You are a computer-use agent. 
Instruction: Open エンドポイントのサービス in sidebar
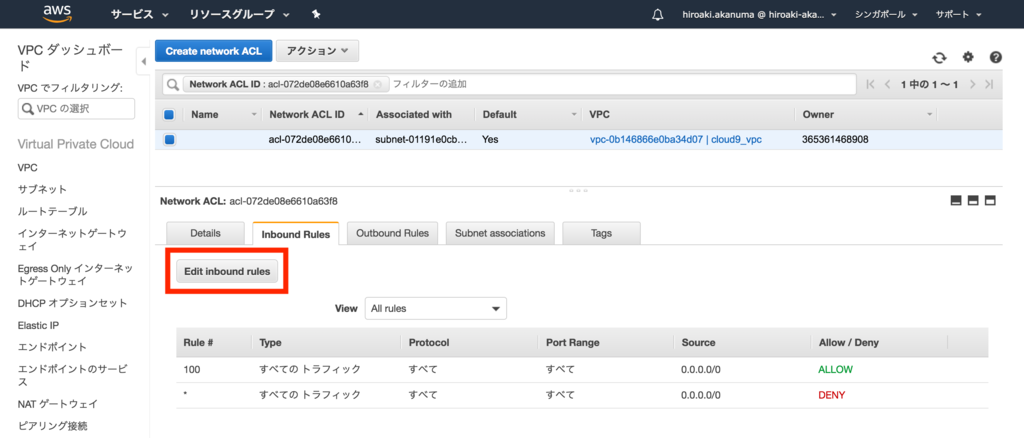click(x=72, y=375)
